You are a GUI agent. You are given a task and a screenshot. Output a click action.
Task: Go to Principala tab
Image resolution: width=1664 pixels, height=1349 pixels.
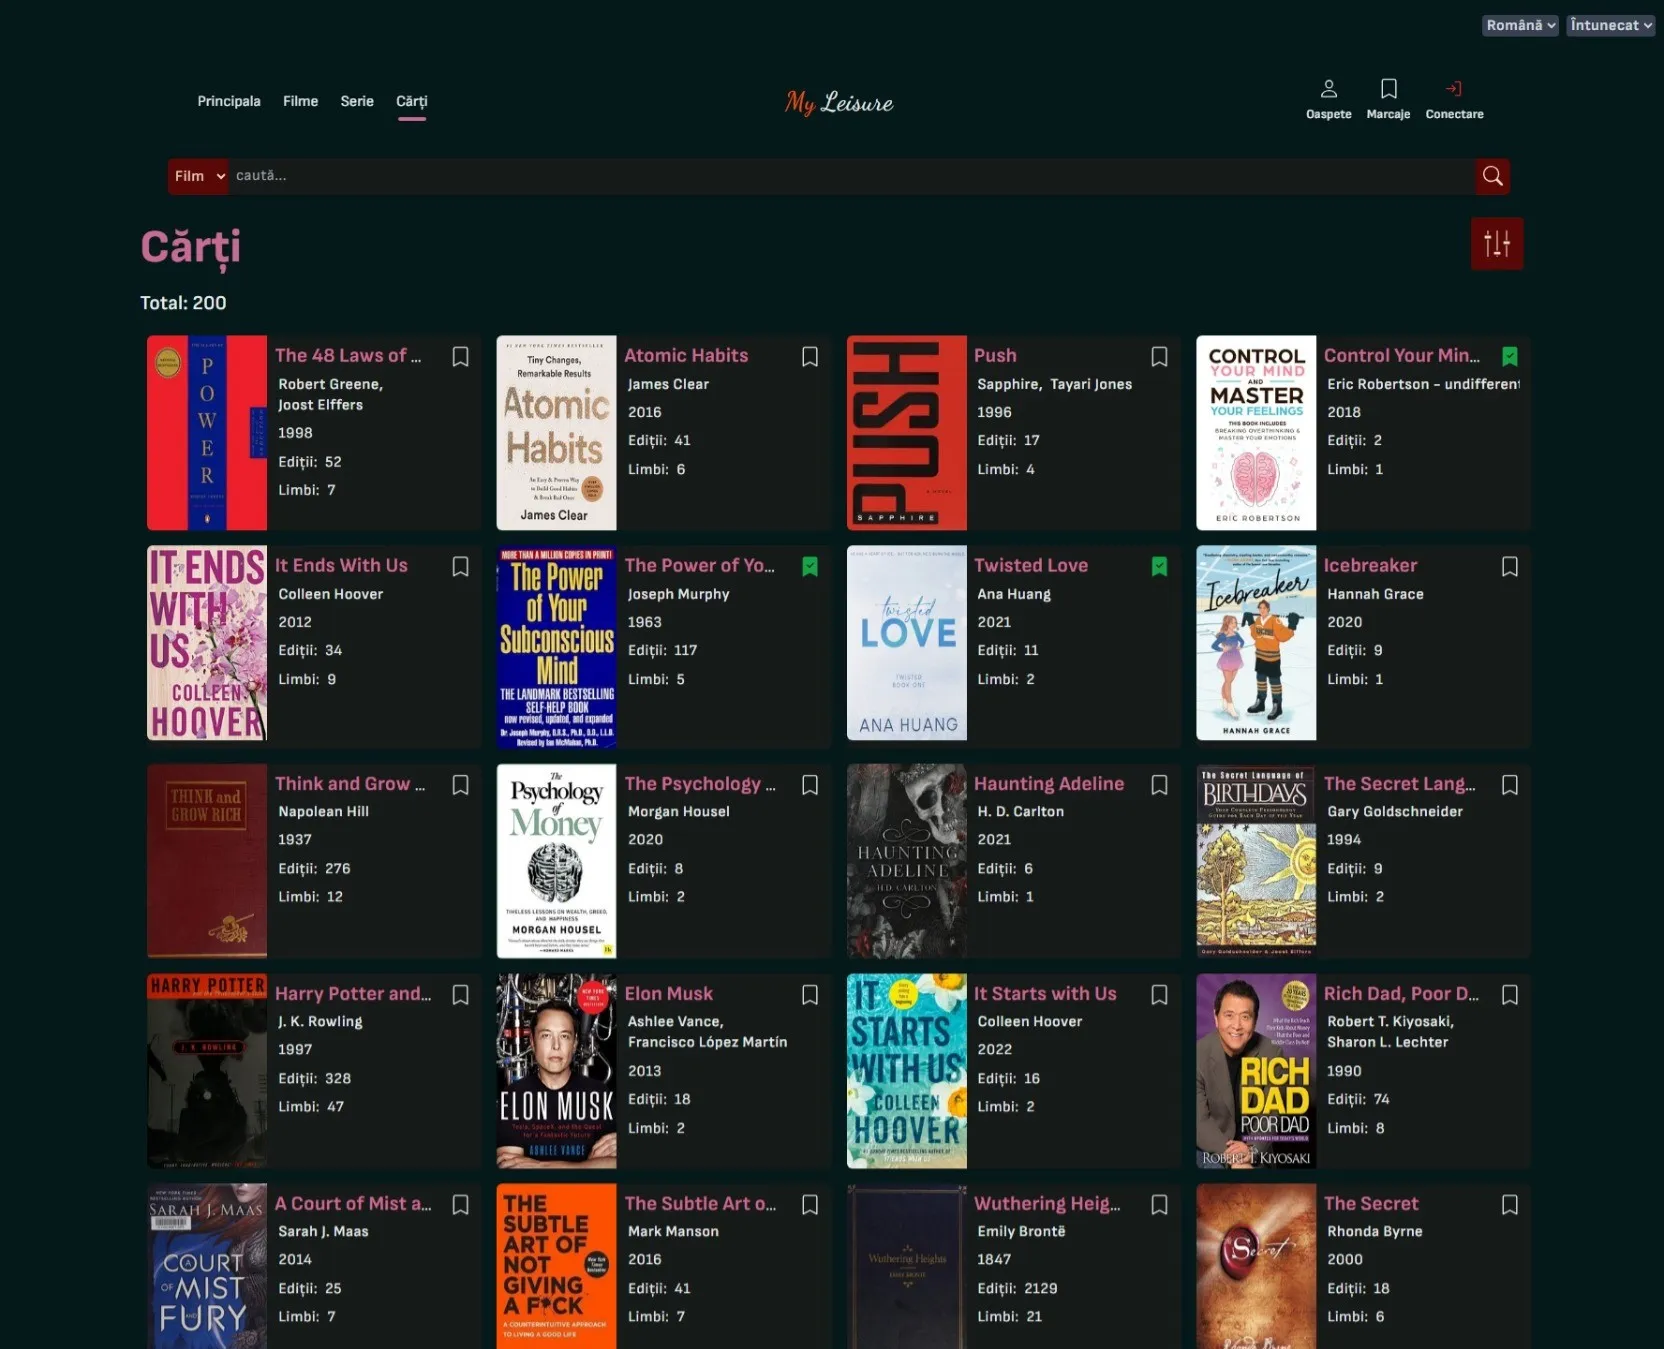click(229, 101)
